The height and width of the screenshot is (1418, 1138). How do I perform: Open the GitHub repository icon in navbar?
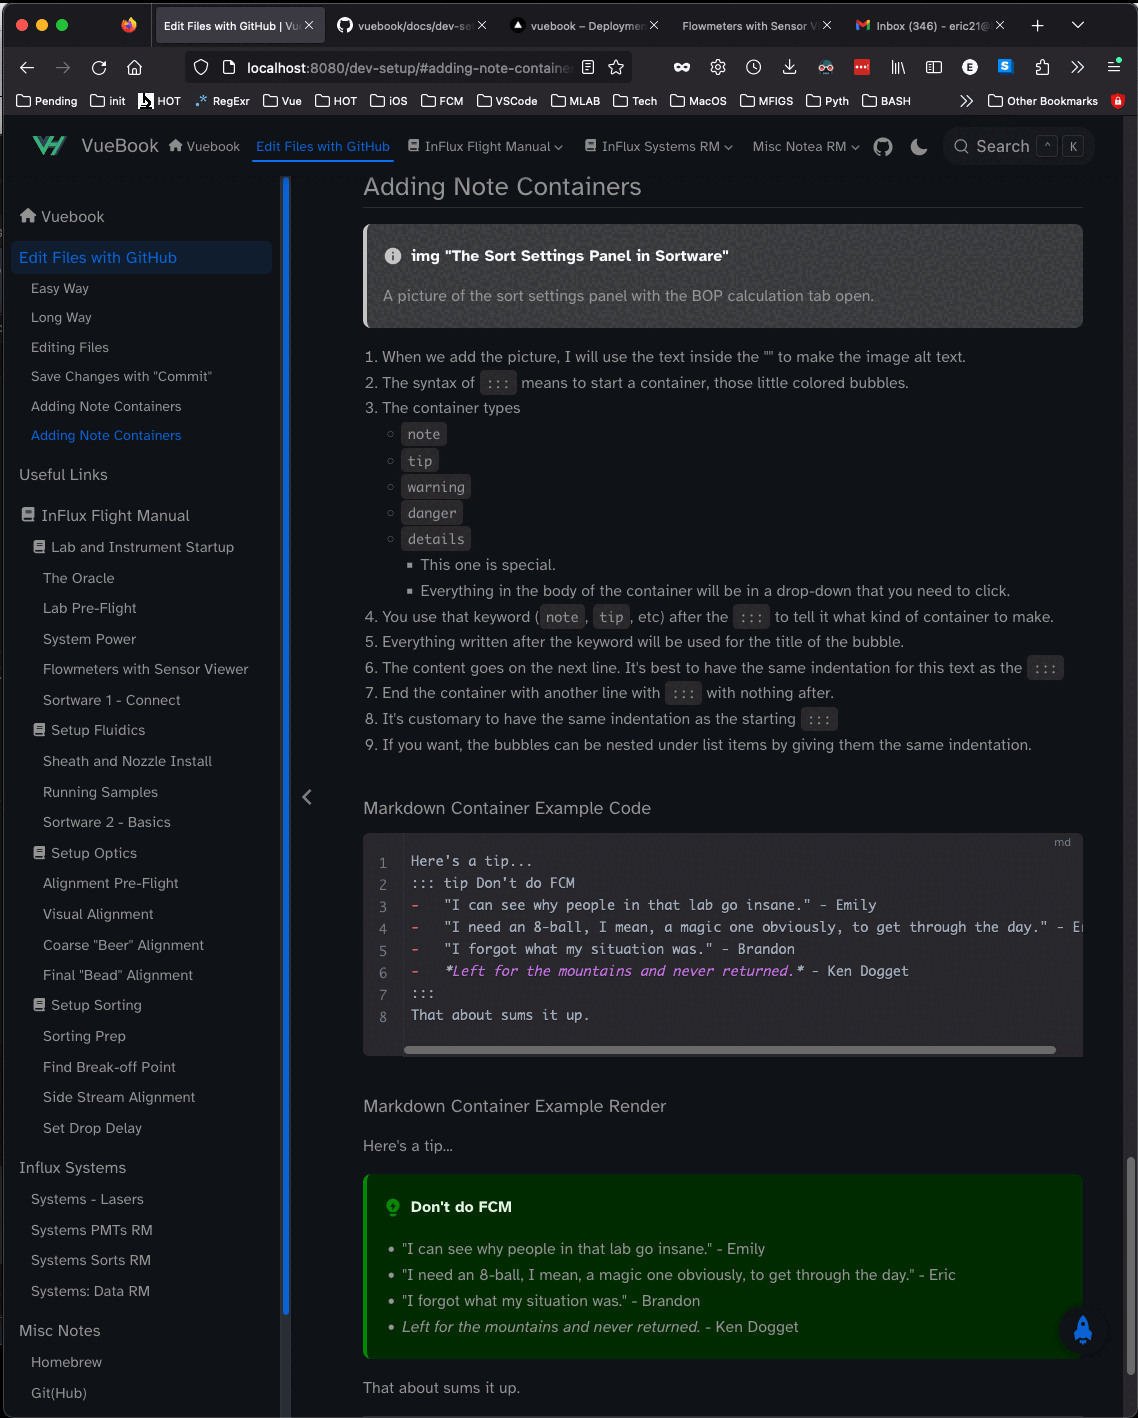(883, 147)
